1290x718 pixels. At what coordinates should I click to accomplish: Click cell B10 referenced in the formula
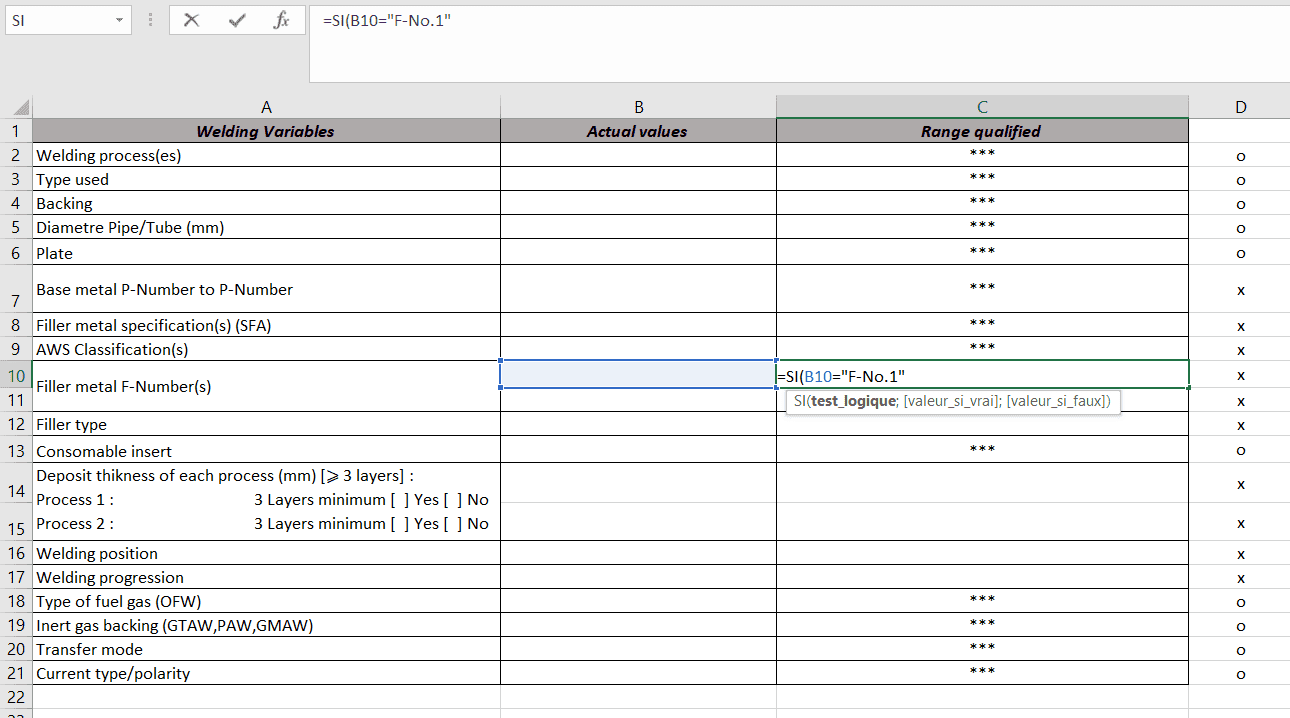point(638,374)
